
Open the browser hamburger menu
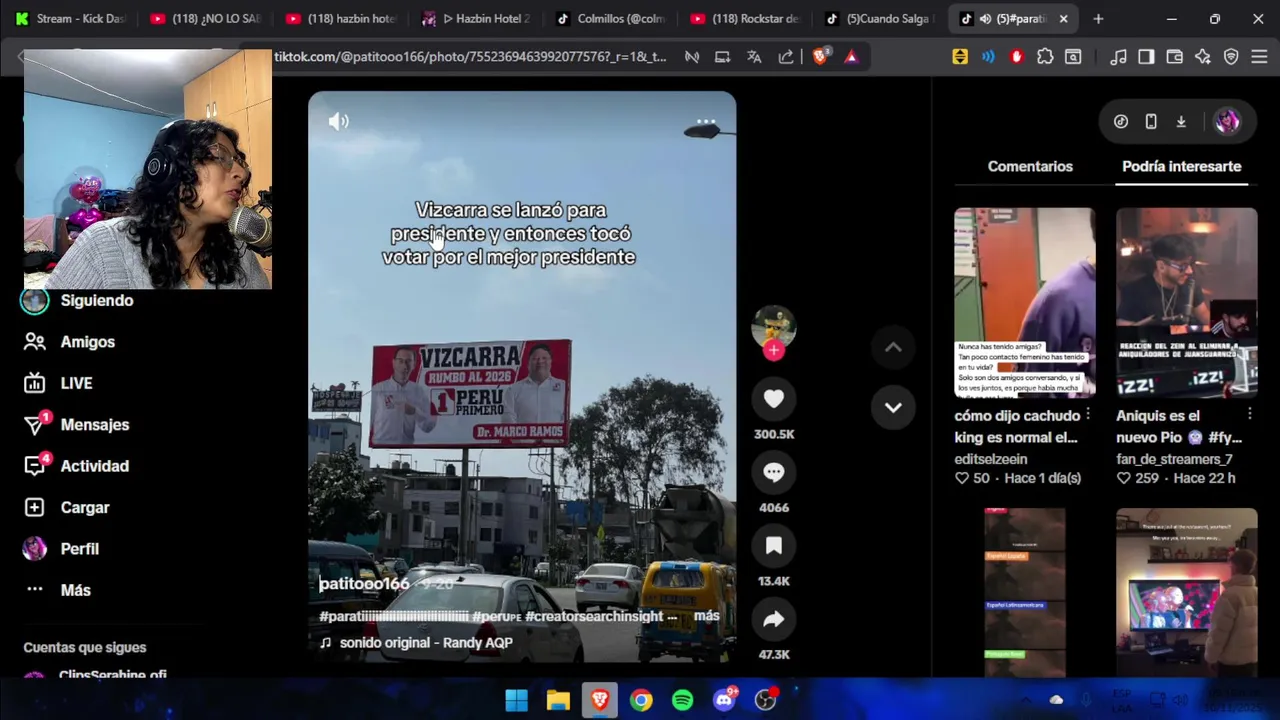(x=1259, y=57)
